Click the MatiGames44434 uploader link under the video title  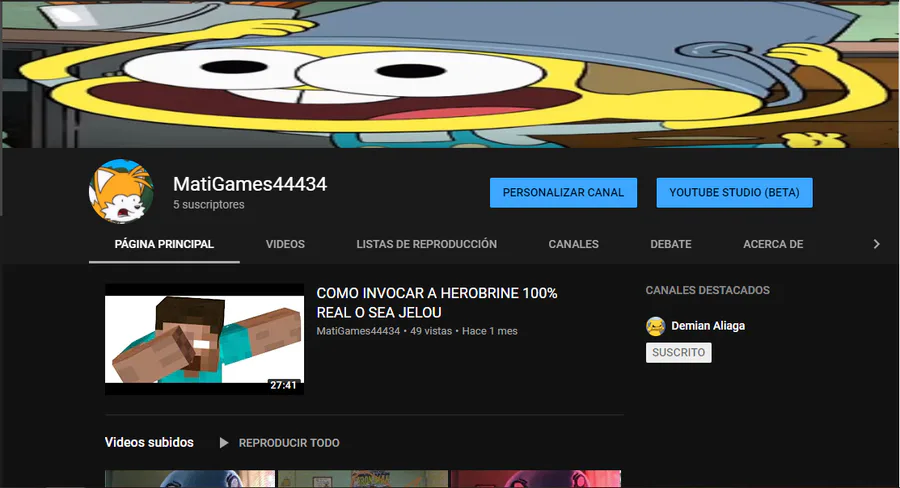(x=358, y=331)
